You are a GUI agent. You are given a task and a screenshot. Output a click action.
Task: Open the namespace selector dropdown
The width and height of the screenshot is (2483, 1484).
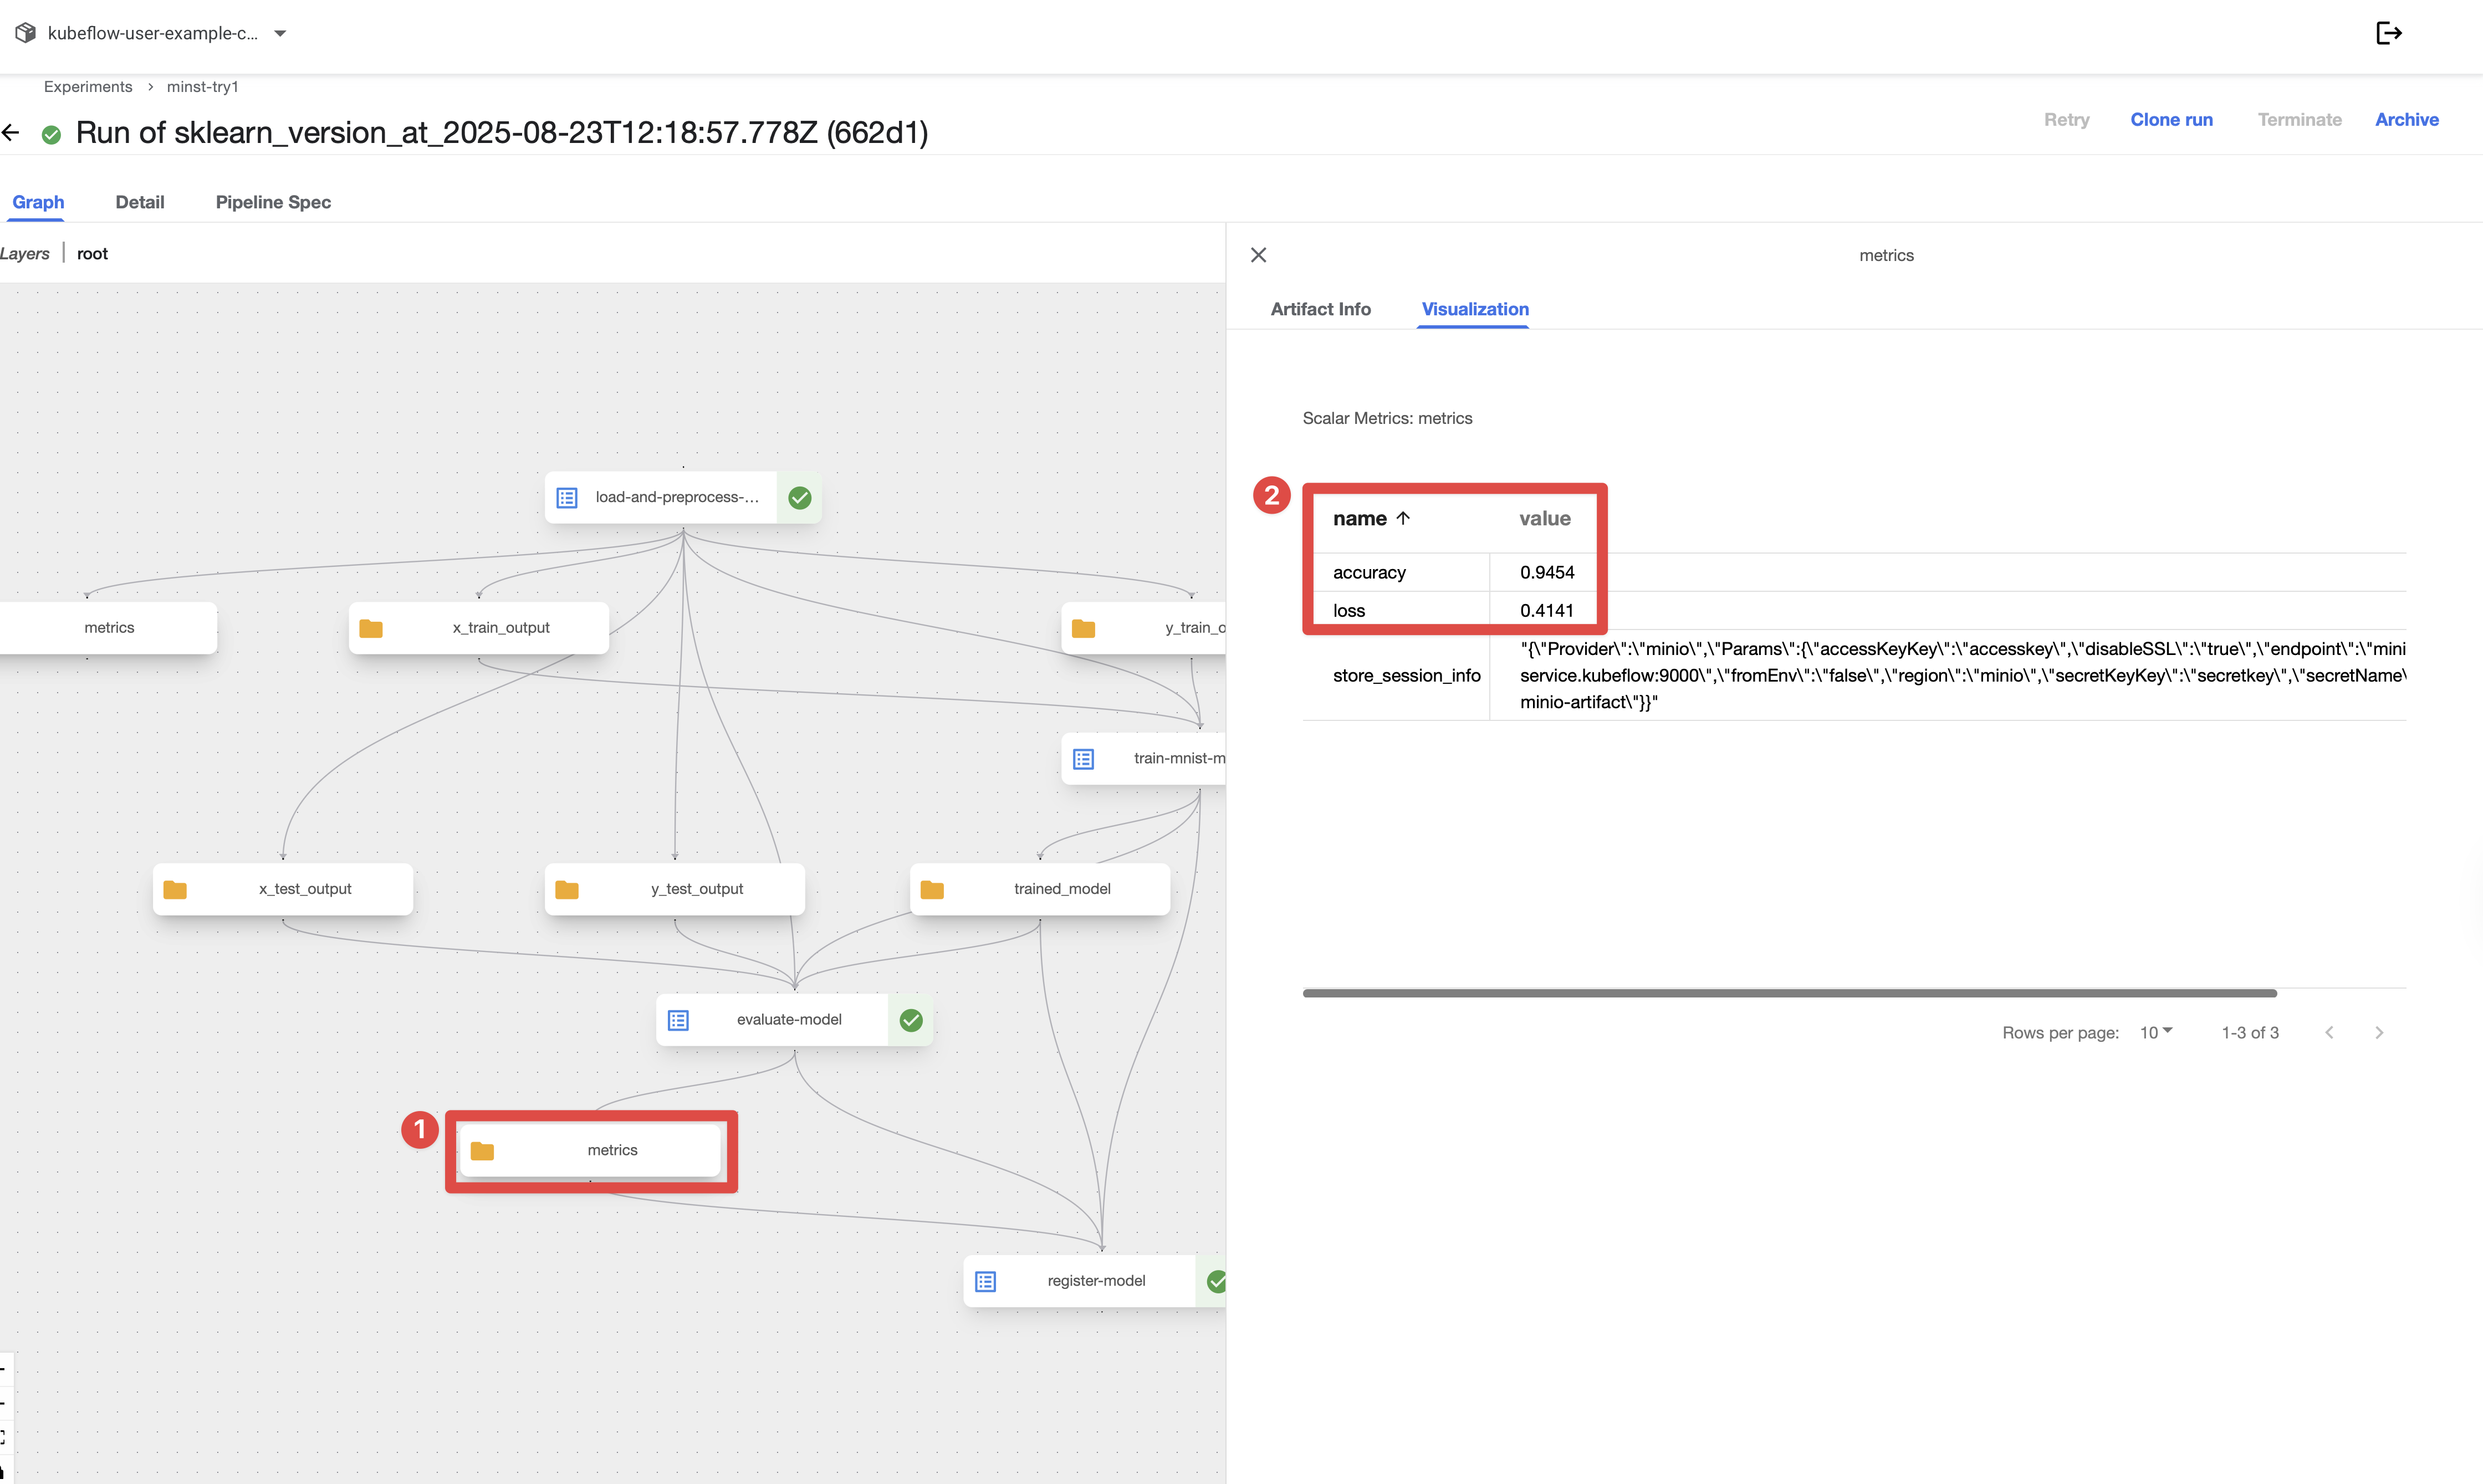pyautogui.click(x=281, y=33)
